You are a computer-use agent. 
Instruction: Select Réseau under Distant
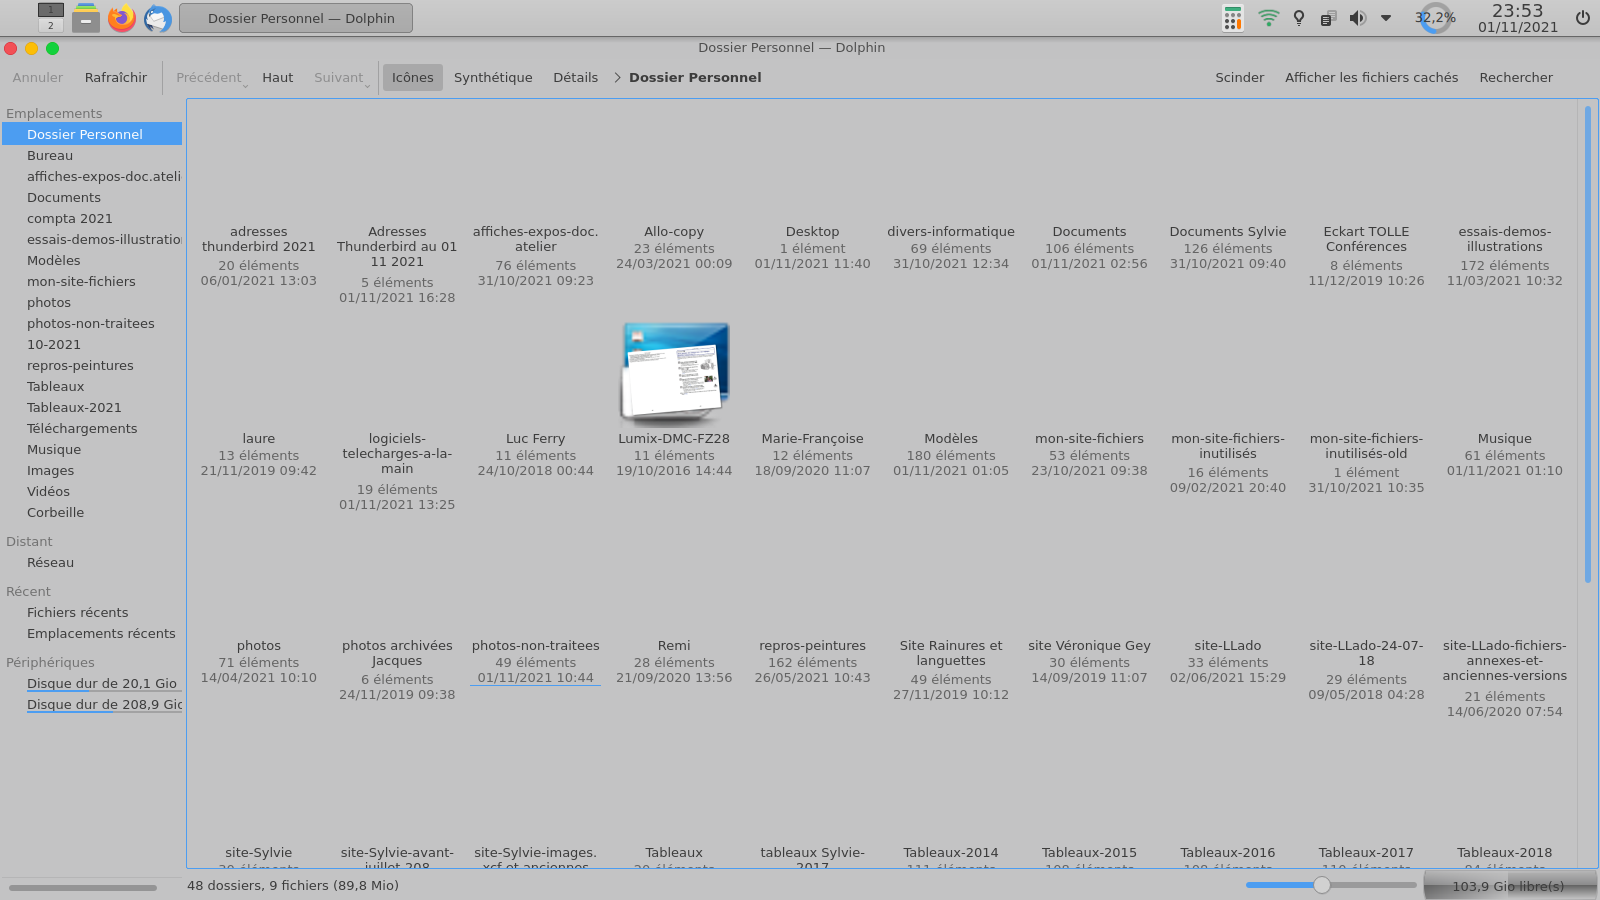click(x=92, y=562)
